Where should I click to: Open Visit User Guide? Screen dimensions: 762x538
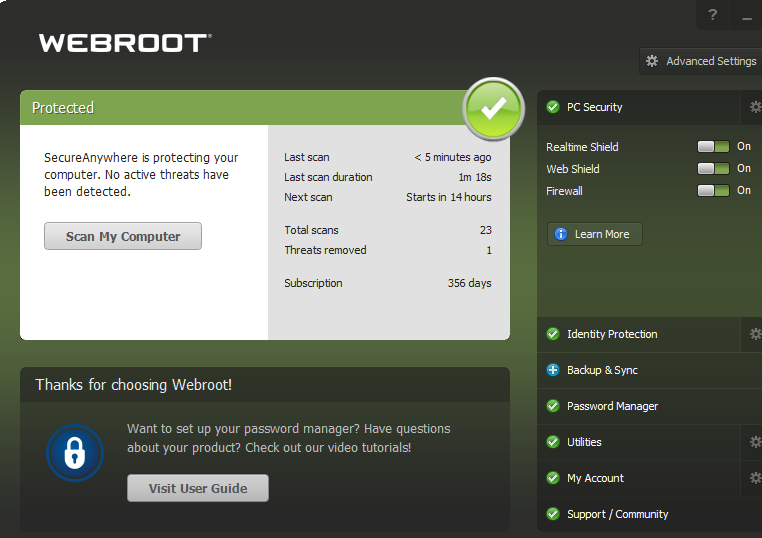tap(198, 488)
